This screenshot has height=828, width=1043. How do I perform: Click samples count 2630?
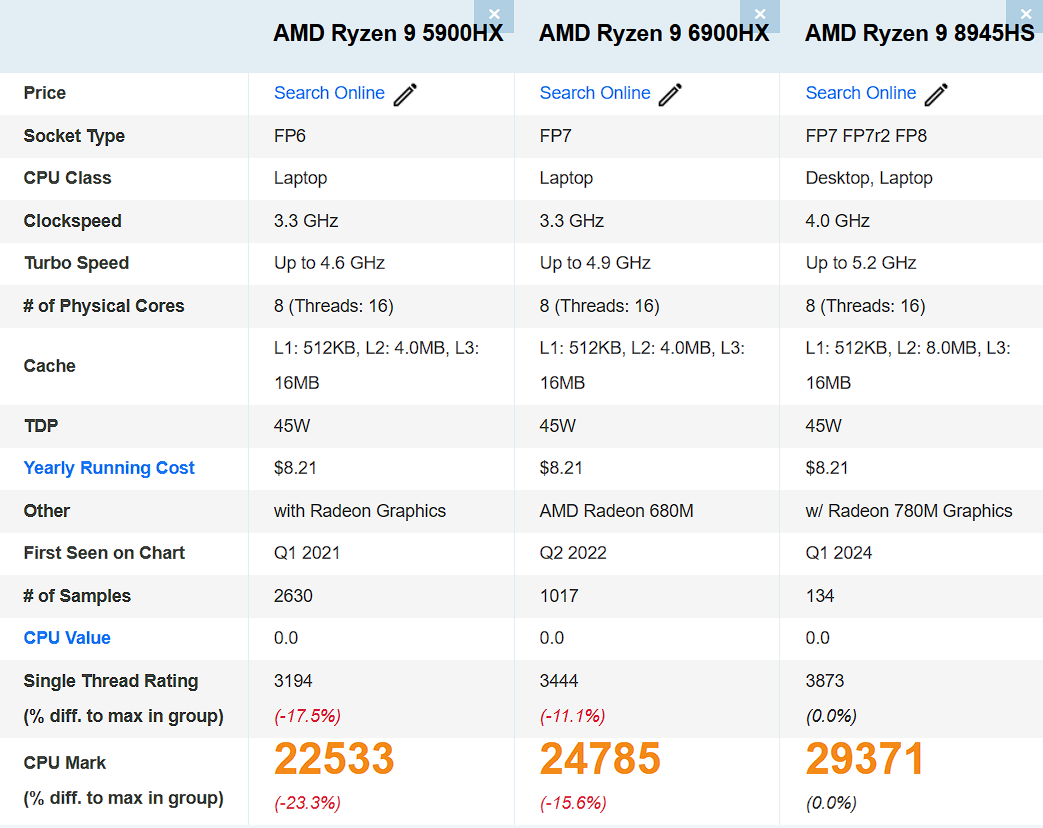click(x=293, y=596)
